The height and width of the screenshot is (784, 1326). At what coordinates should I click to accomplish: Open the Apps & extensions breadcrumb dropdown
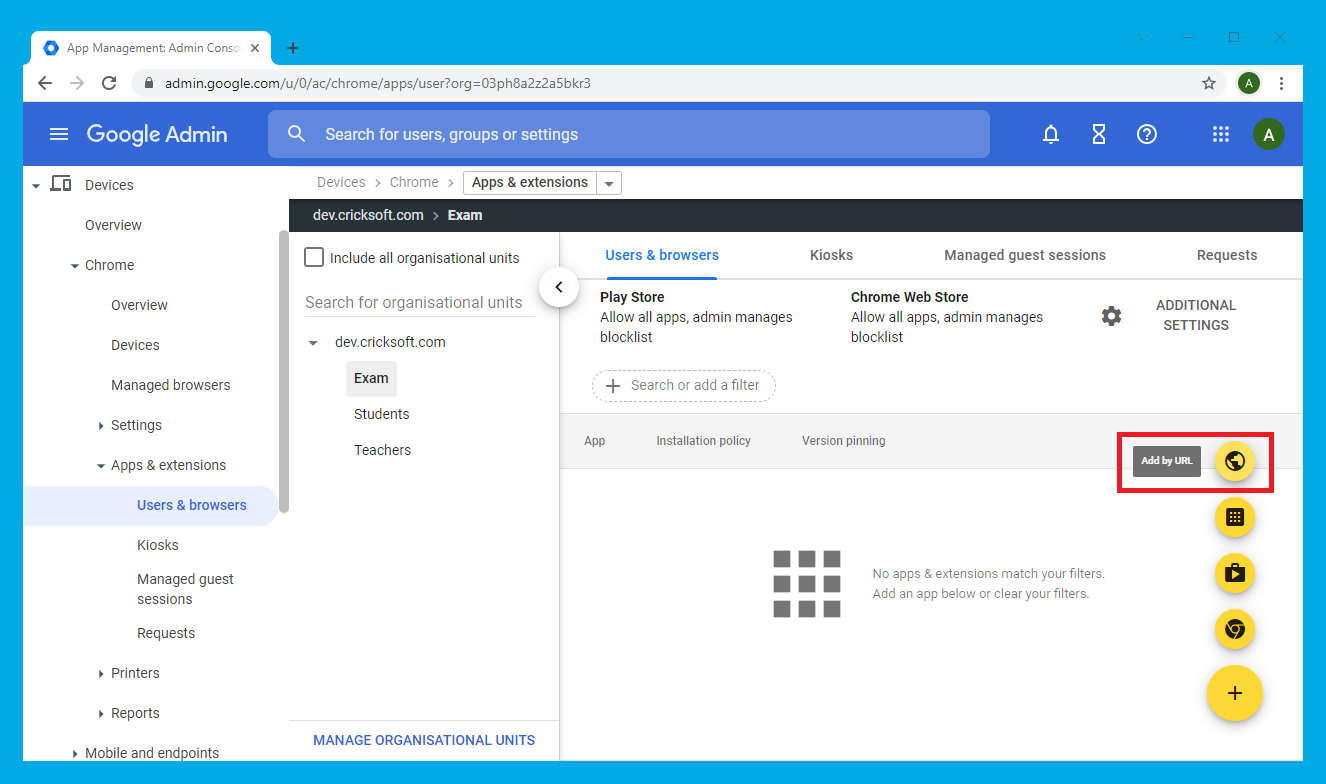click(609, 183)
